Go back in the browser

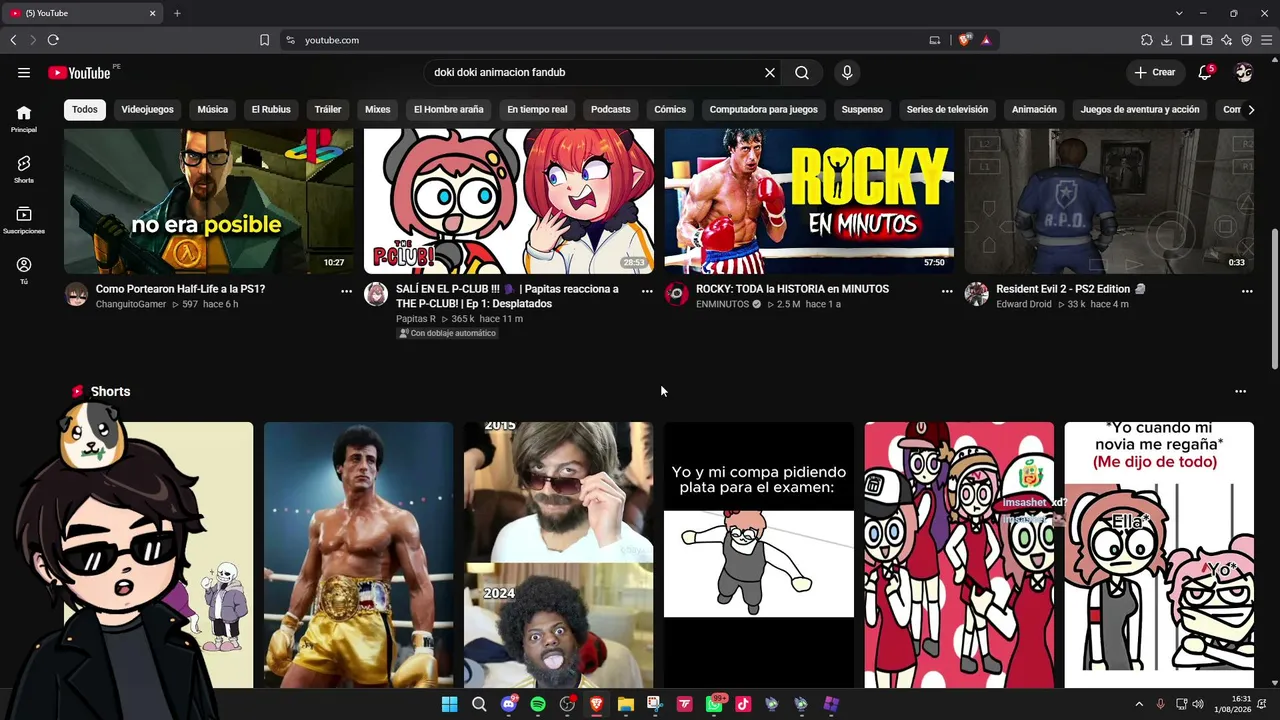(x=13, y=40)
